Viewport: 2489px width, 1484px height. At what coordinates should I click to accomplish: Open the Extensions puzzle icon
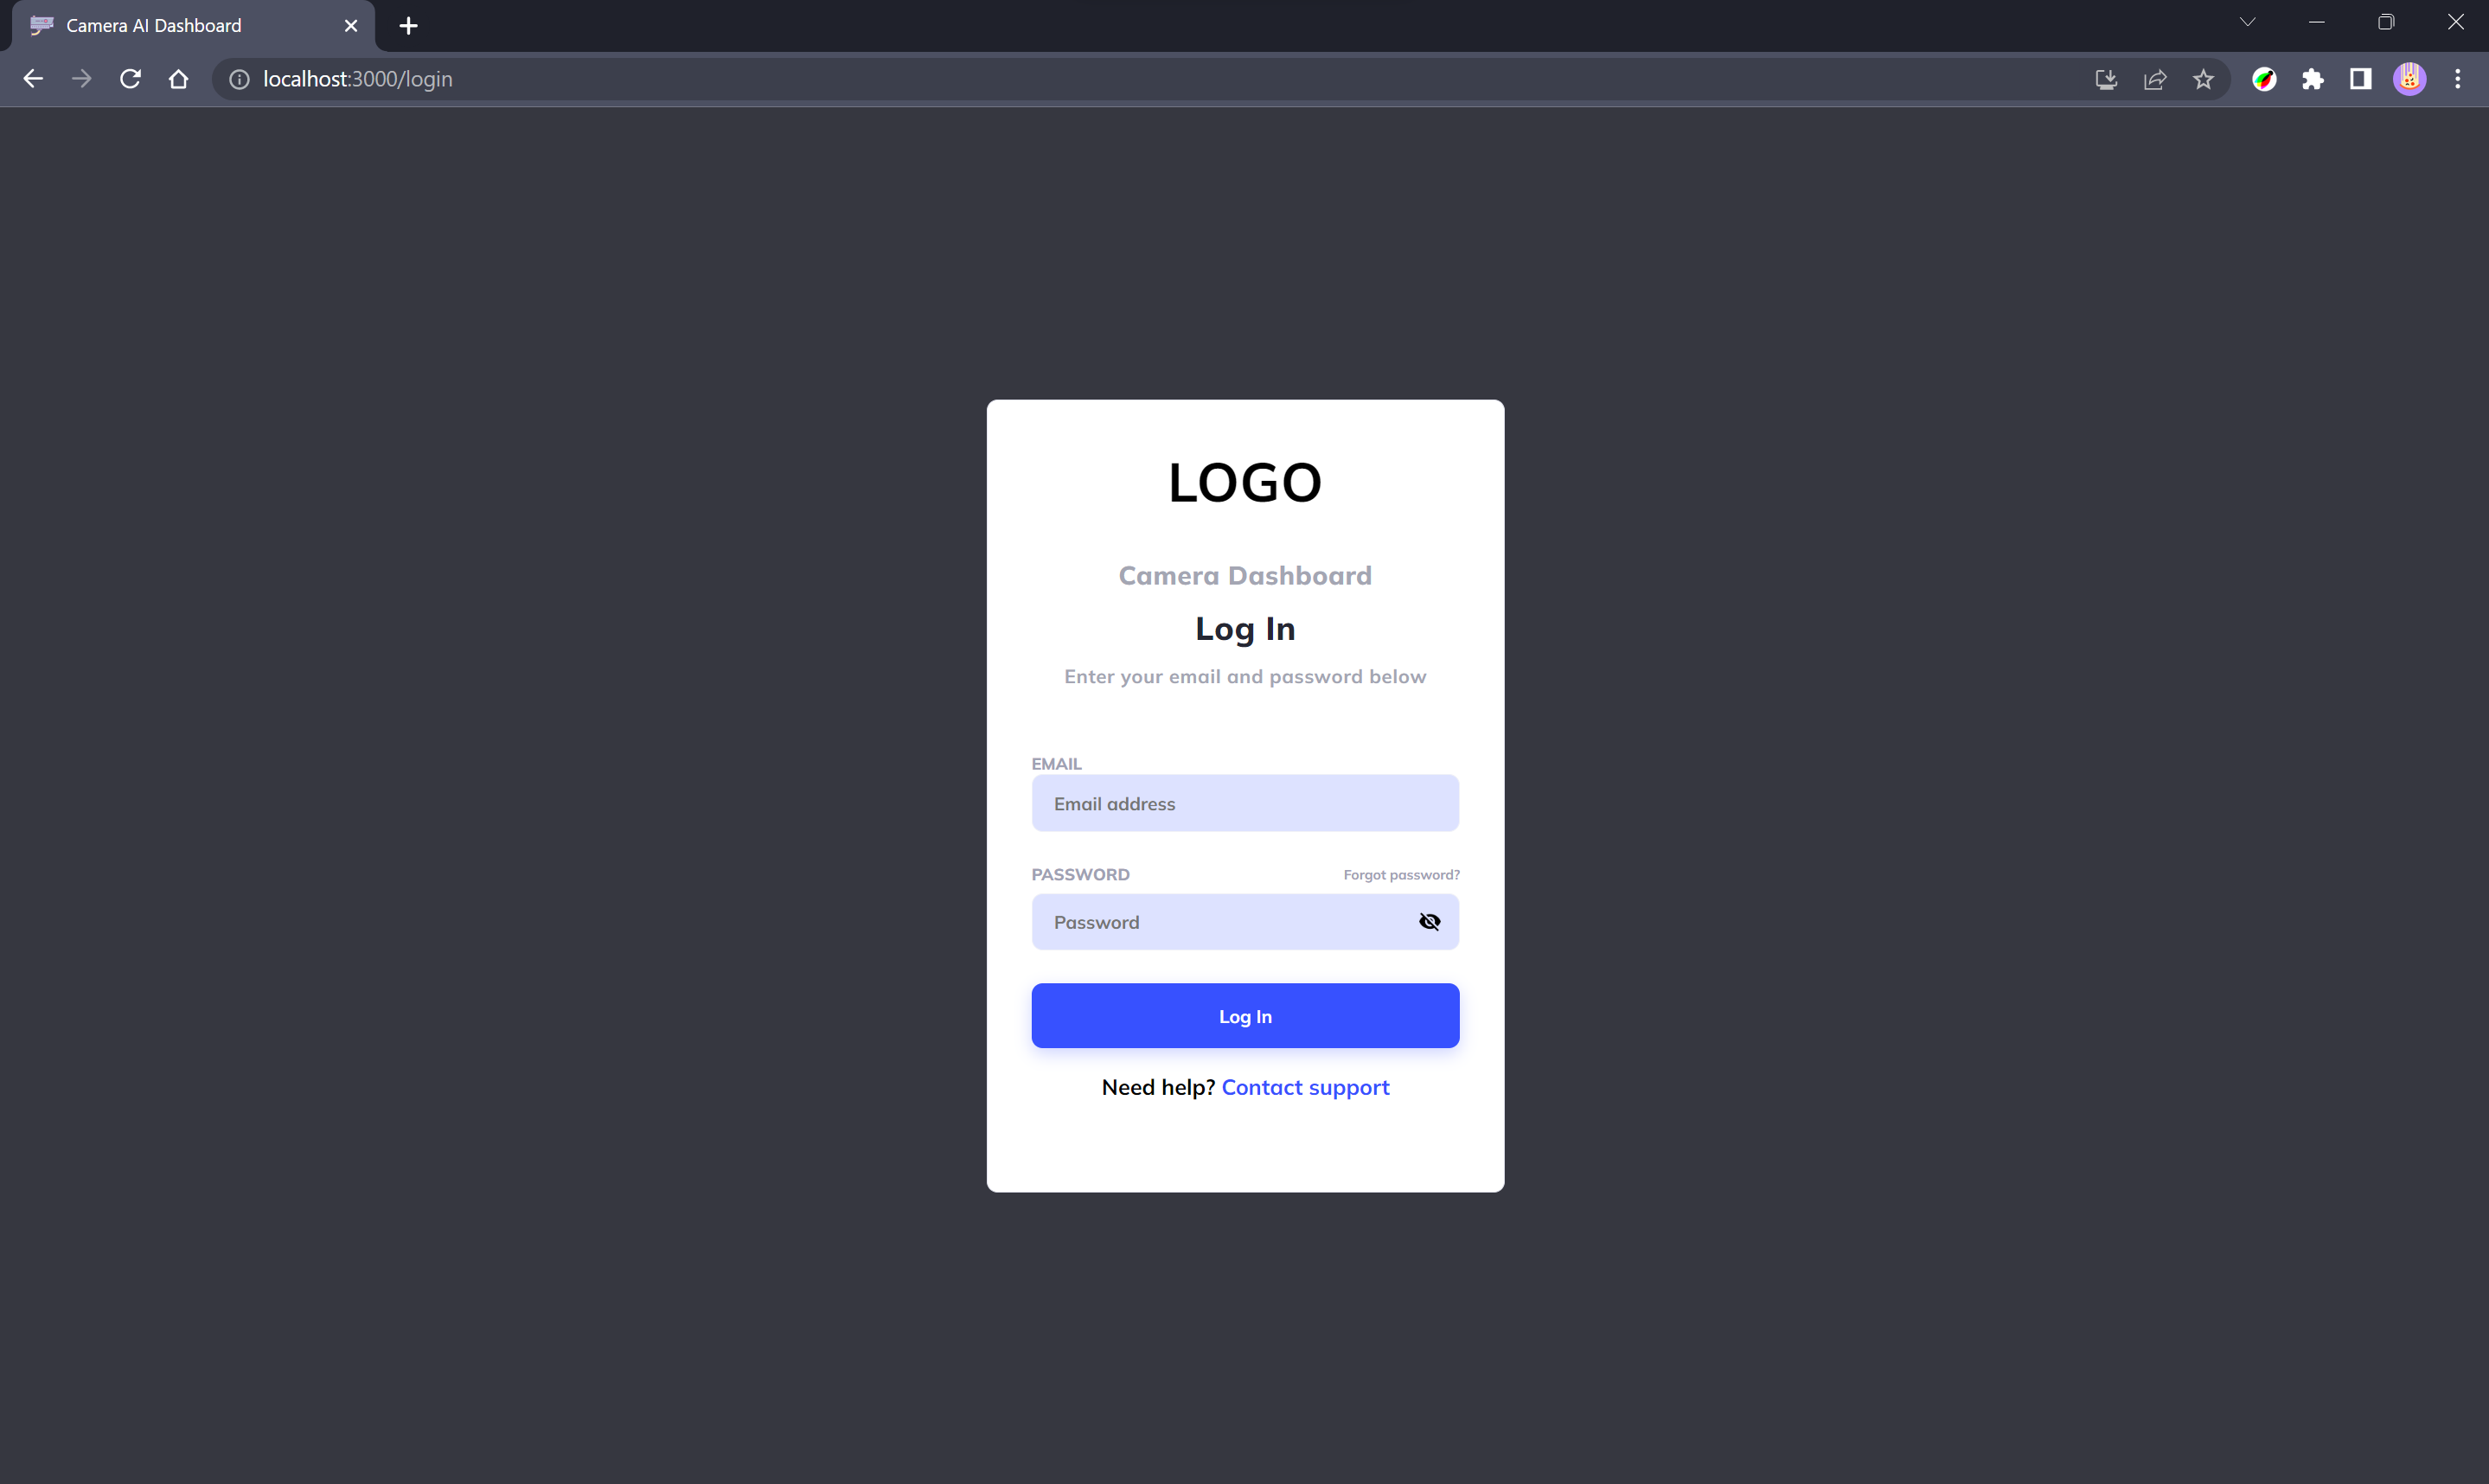pyautogui.click(x=2312, y=79)
